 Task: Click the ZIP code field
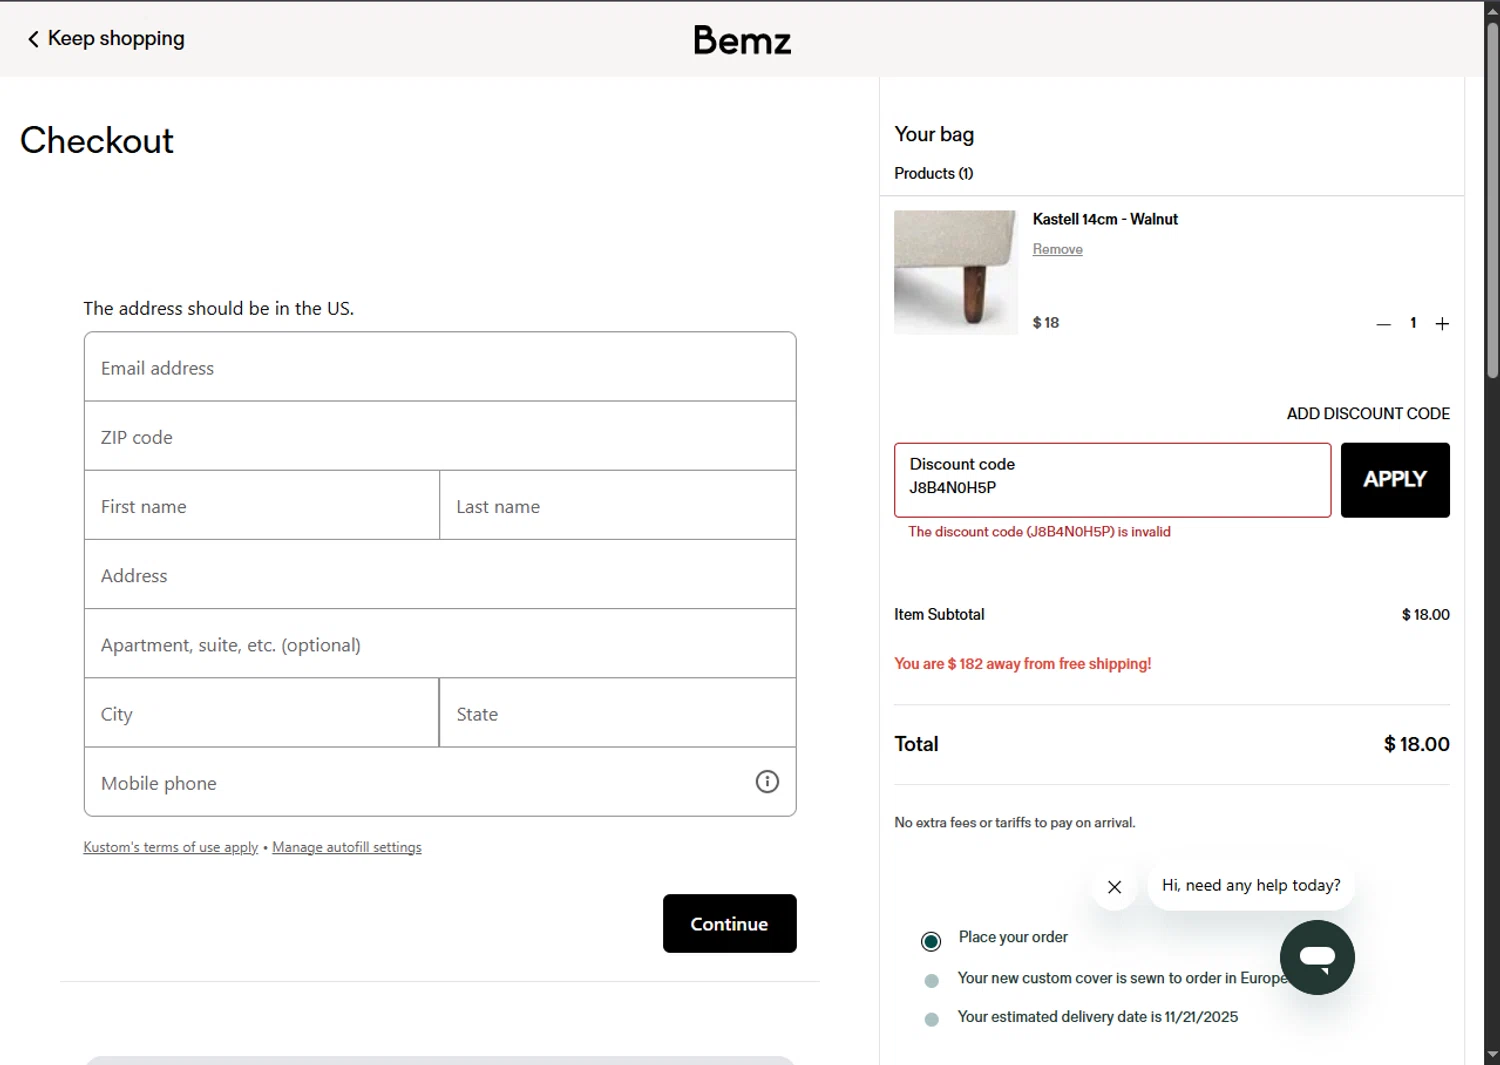[440, 436]
